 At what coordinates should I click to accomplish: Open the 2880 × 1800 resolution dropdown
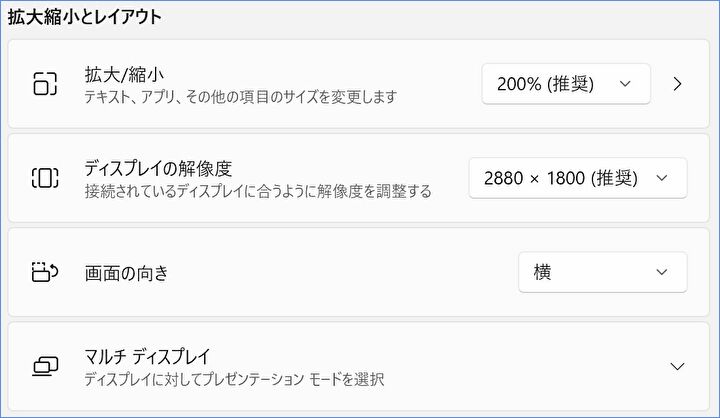click(577, 178)
